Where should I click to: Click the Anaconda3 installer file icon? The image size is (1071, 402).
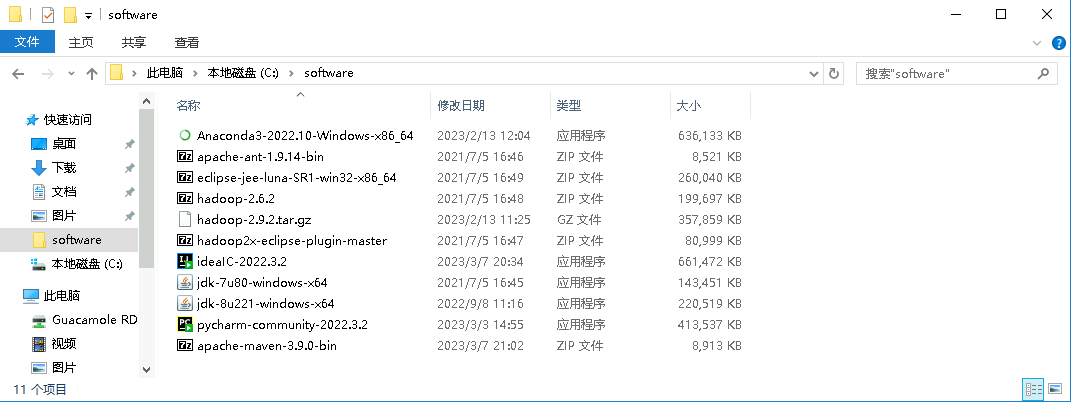click(x=184, y=135)
